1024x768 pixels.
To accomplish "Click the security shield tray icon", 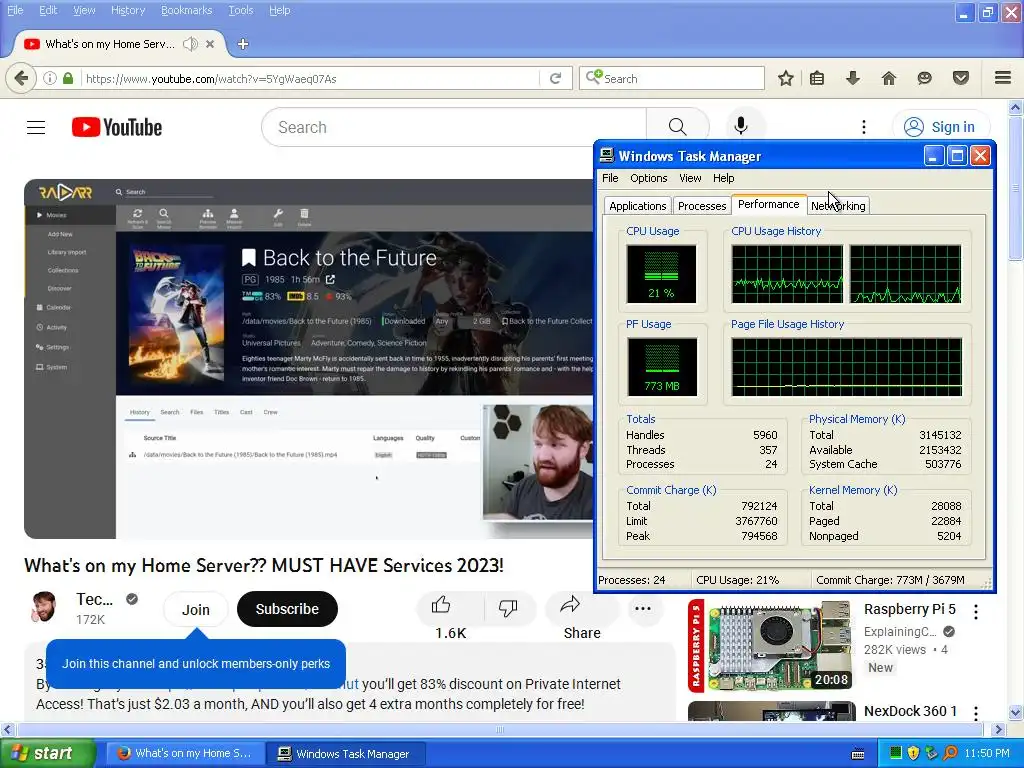I will tap(913, 753).
